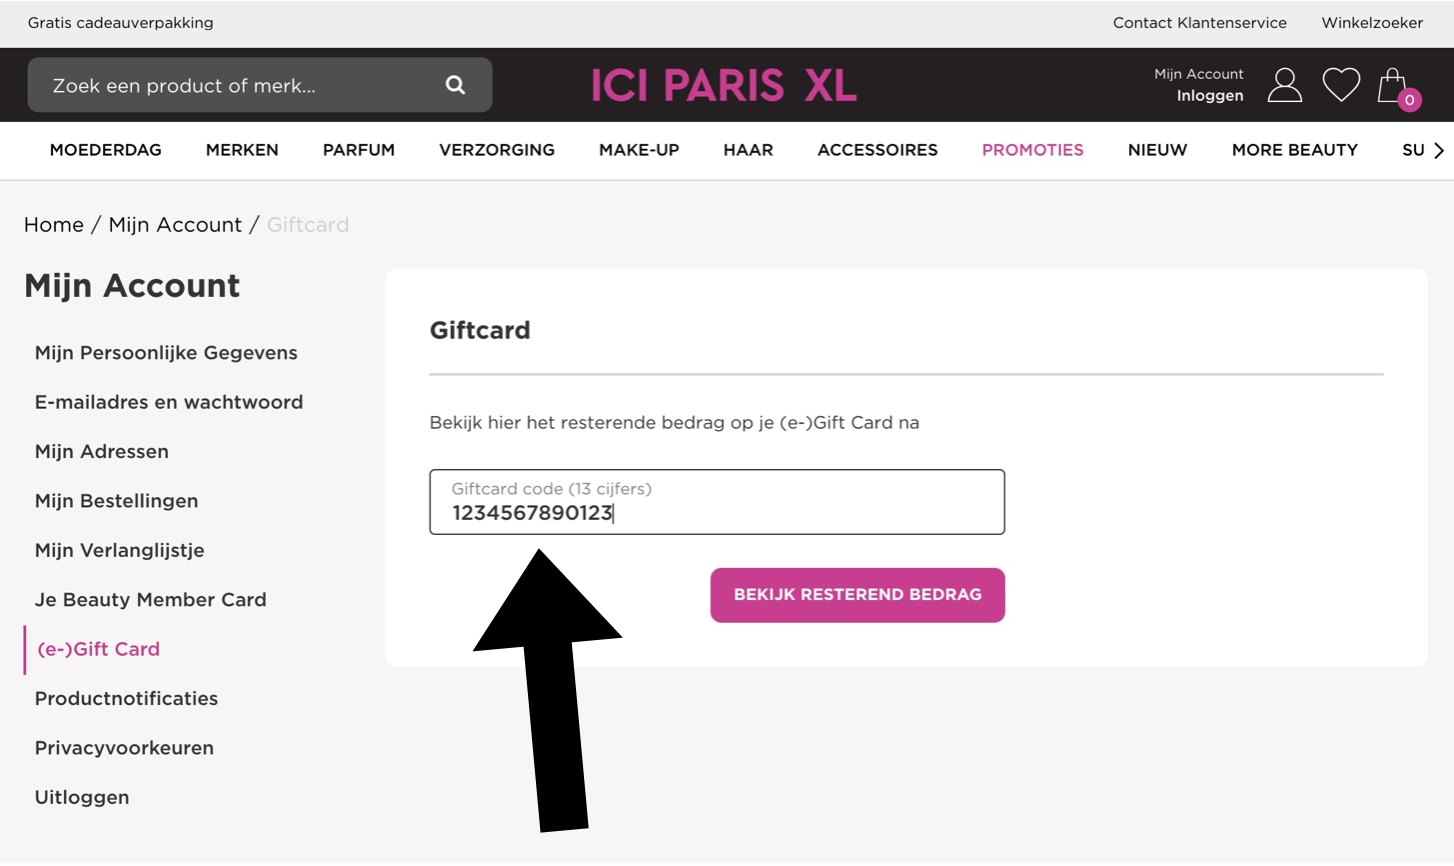Click Uitloggen to log out
This screenshot has height=866, width=1454.
(x=82, y=797)
